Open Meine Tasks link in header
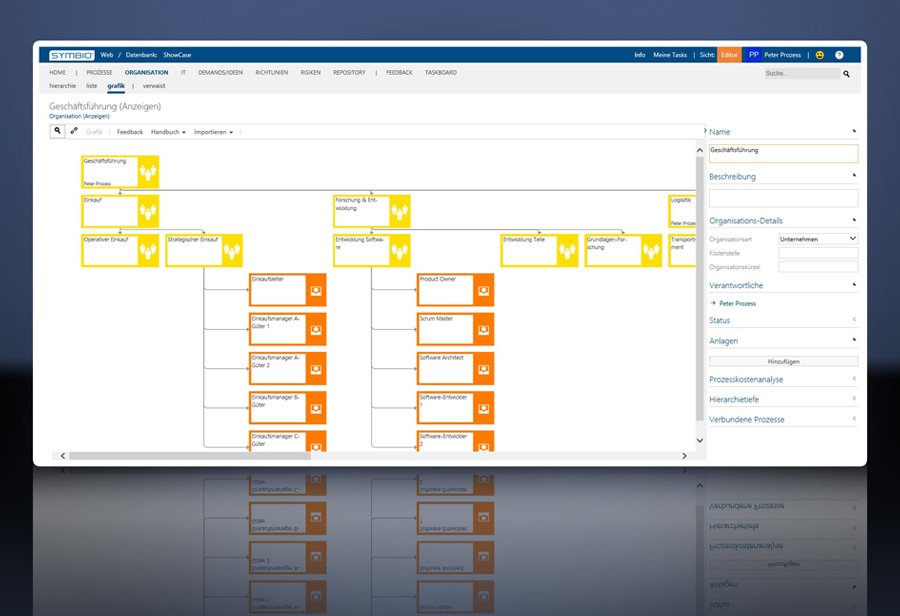 670,55
